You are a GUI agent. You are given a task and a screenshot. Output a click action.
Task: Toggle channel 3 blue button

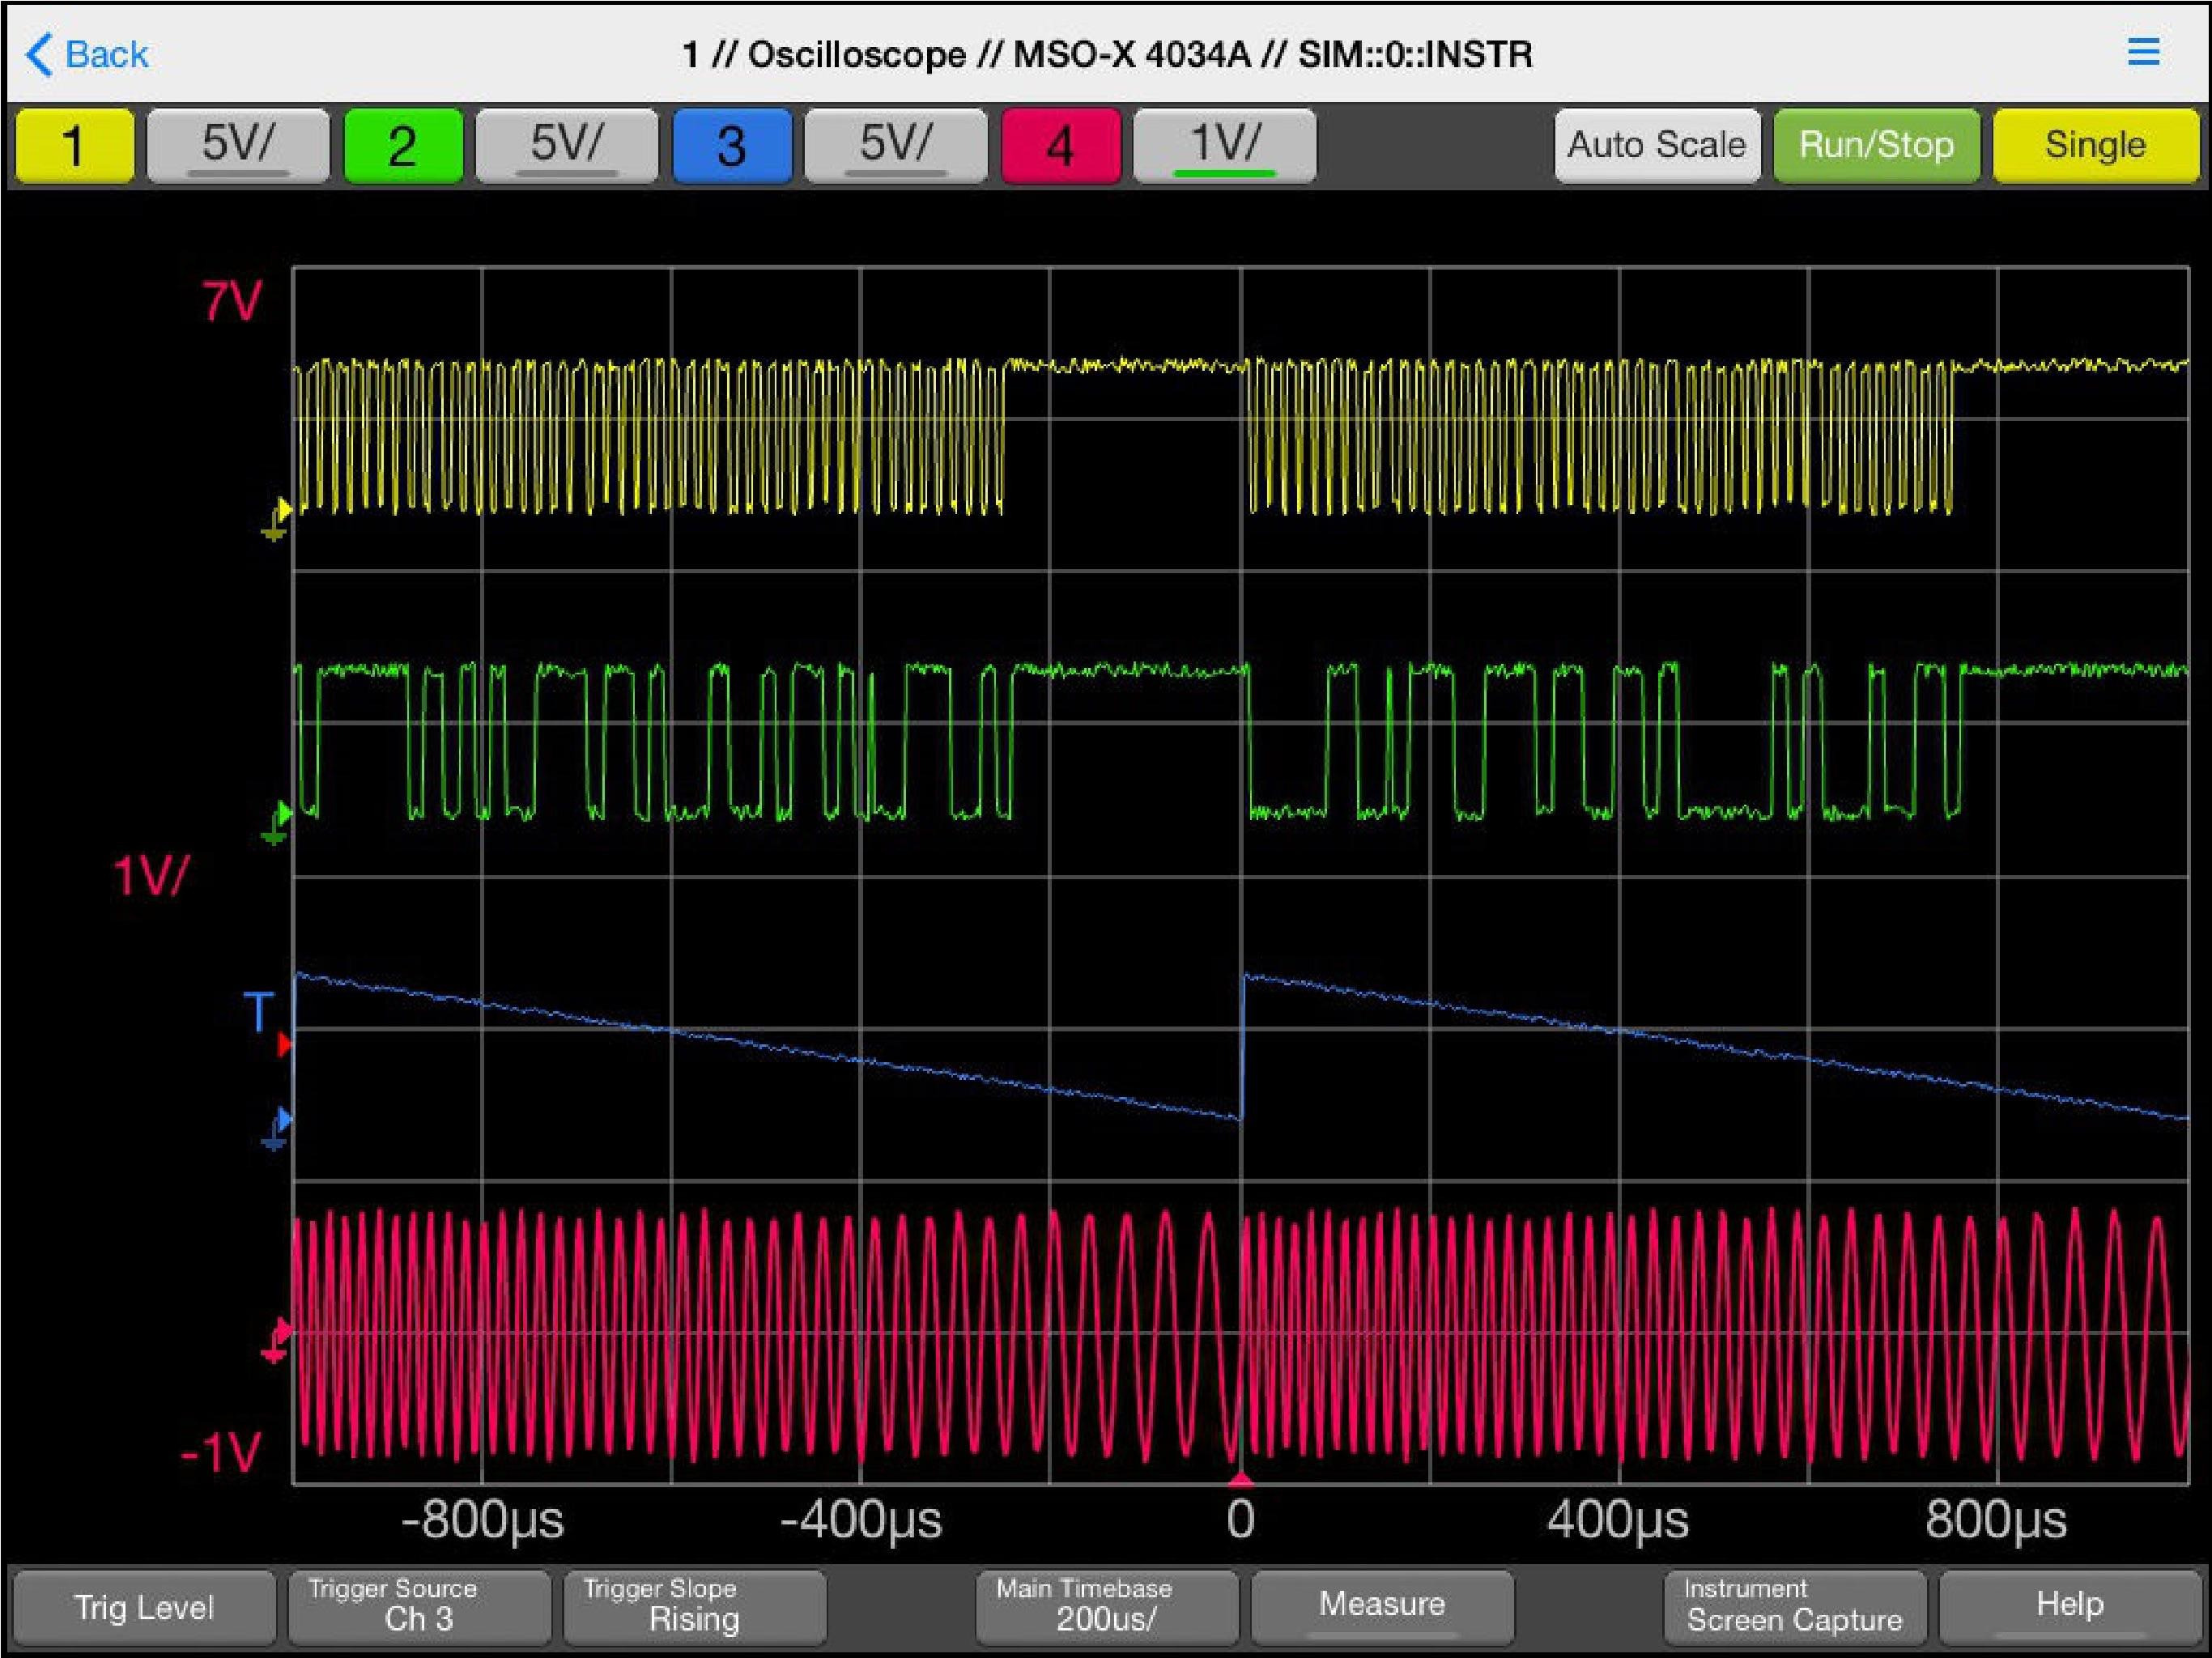[732, 146]
